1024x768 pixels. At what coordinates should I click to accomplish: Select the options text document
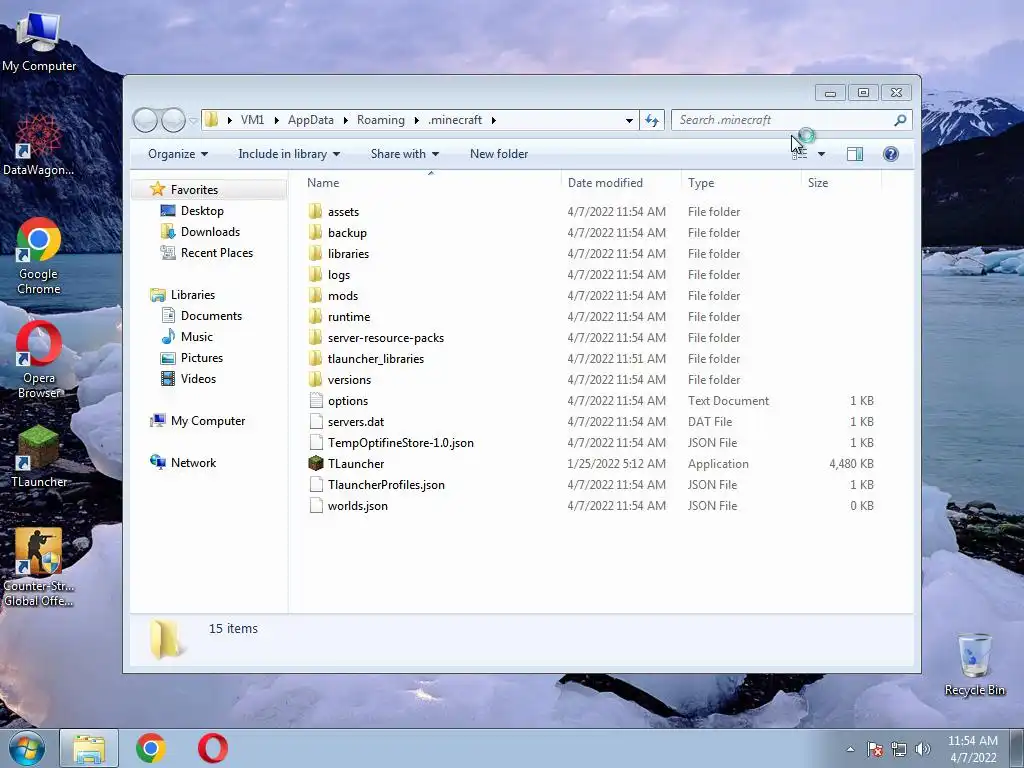pyautogui.click(x=347, y=400)
